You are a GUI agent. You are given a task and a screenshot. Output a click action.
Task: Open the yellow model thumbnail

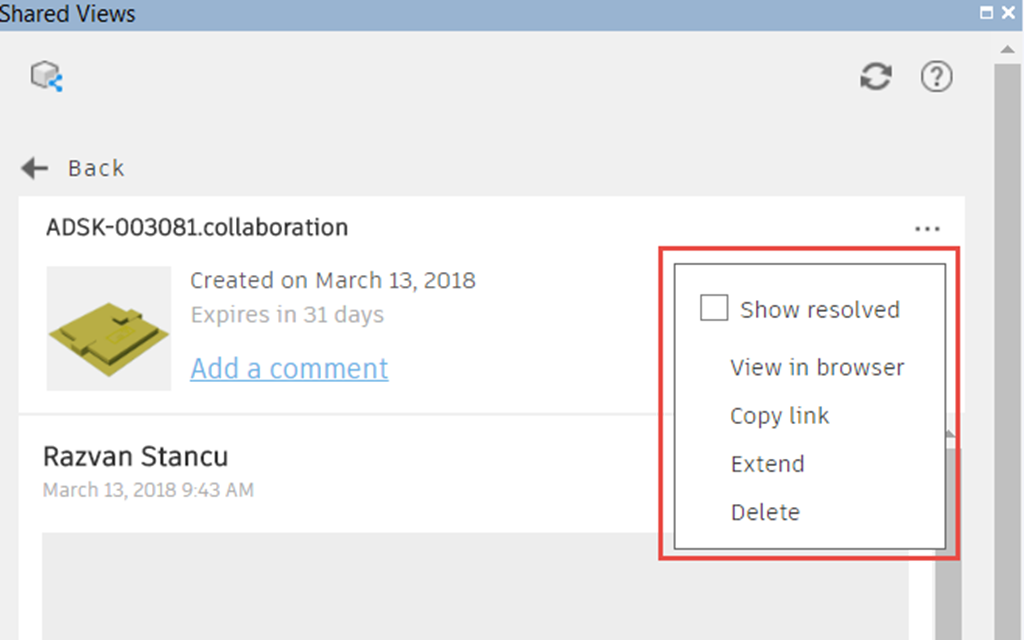click(x=108, y=328)
